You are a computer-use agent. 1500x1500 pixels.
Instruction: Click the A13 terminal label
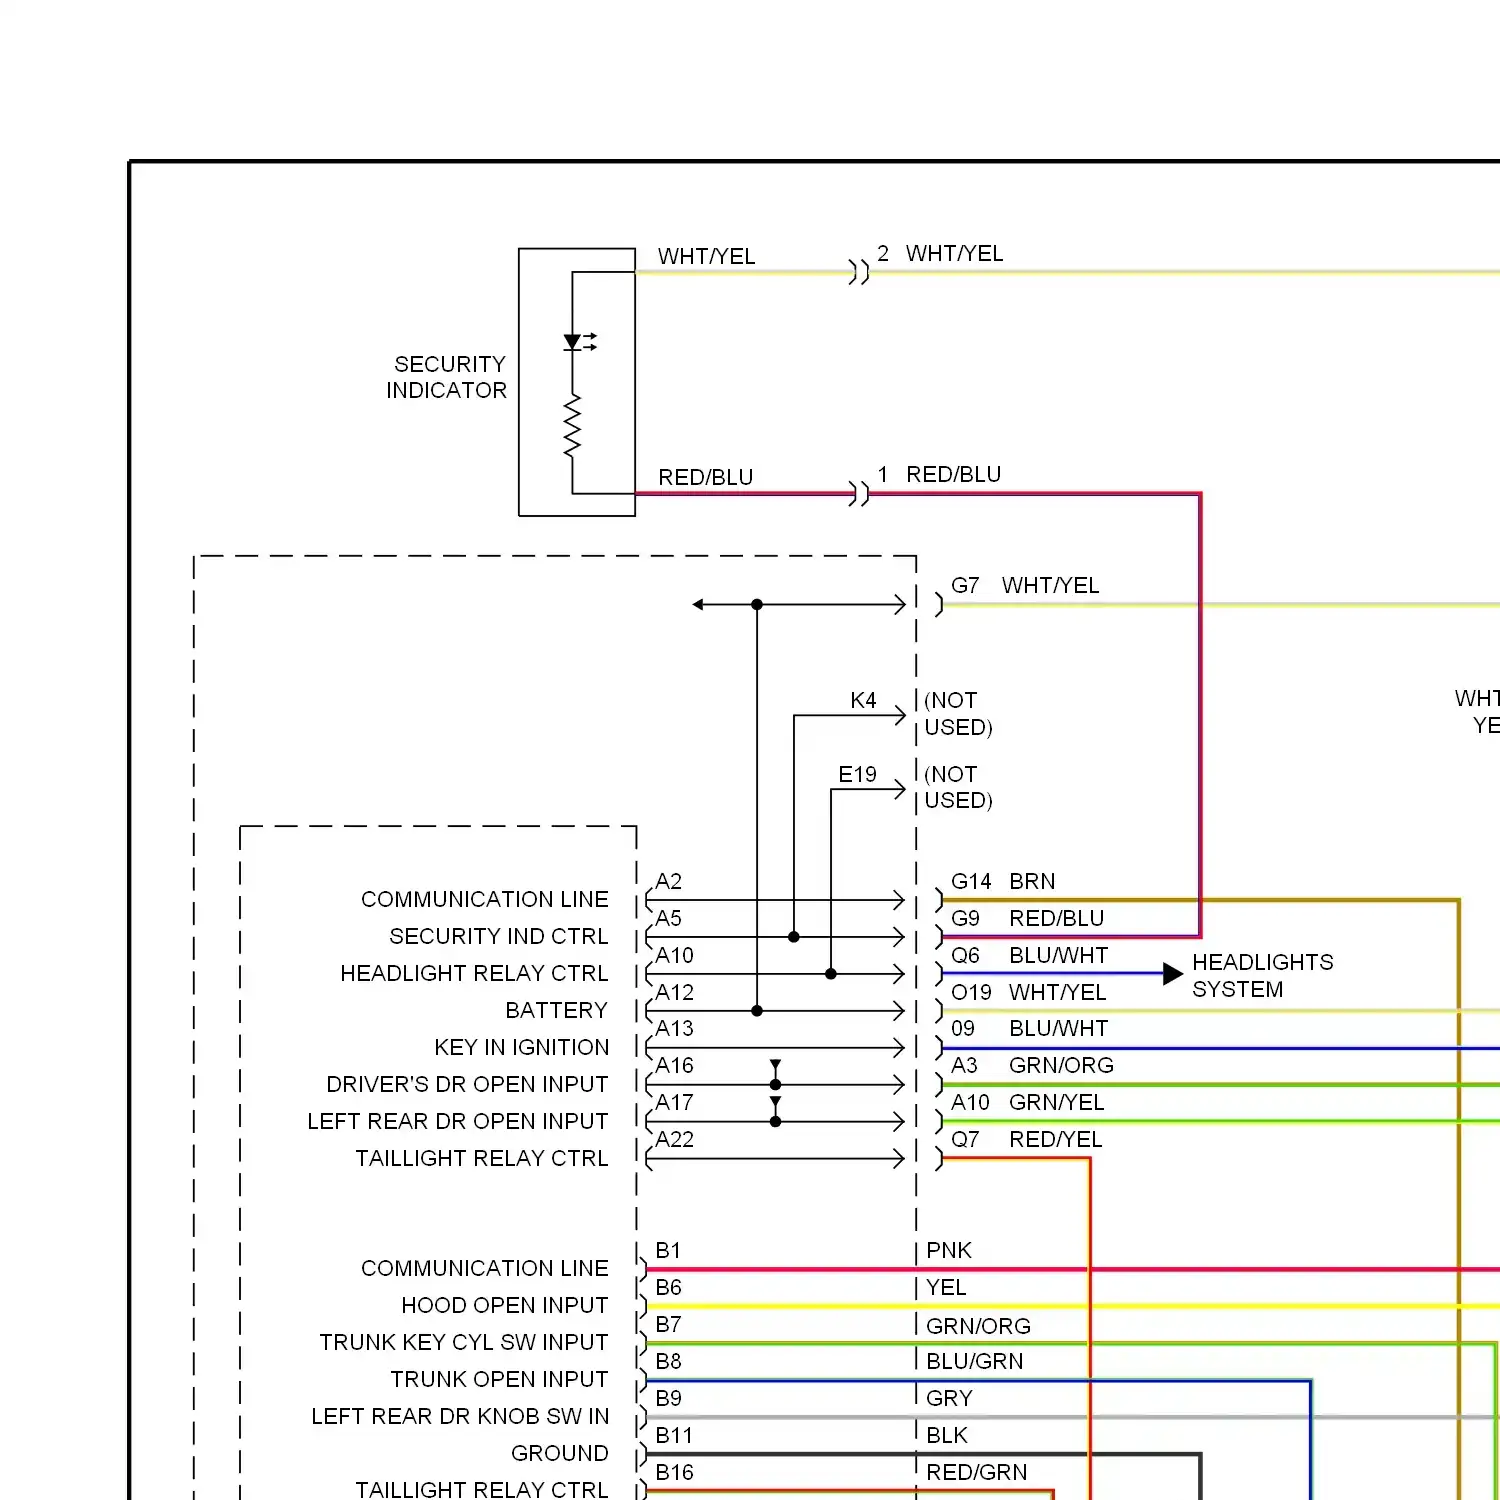pos(674,1028)
